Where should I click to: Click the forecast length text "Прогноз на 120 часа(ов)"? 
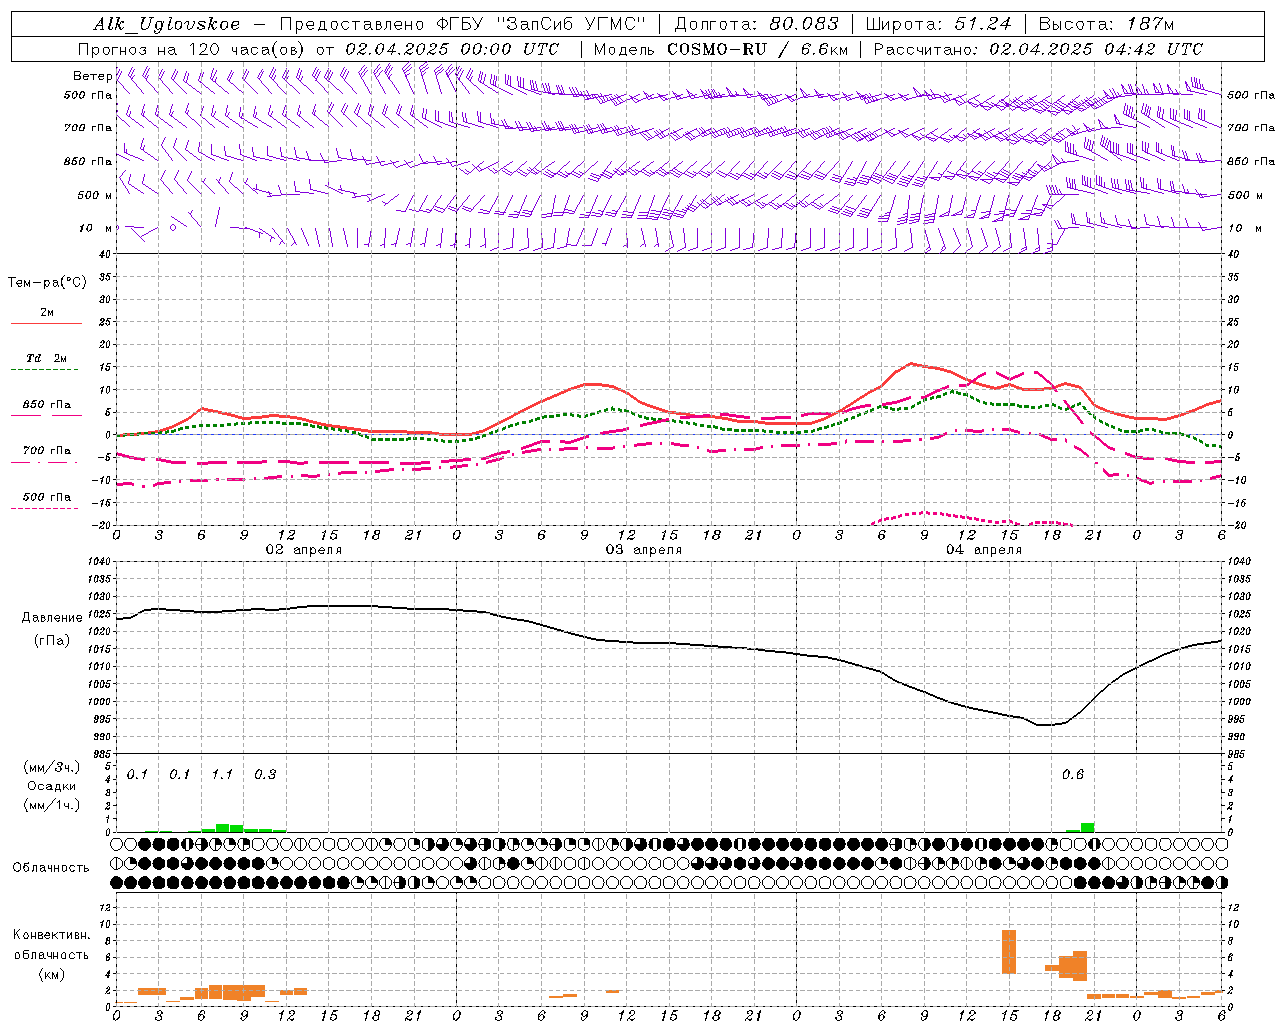tap(191, 49)
